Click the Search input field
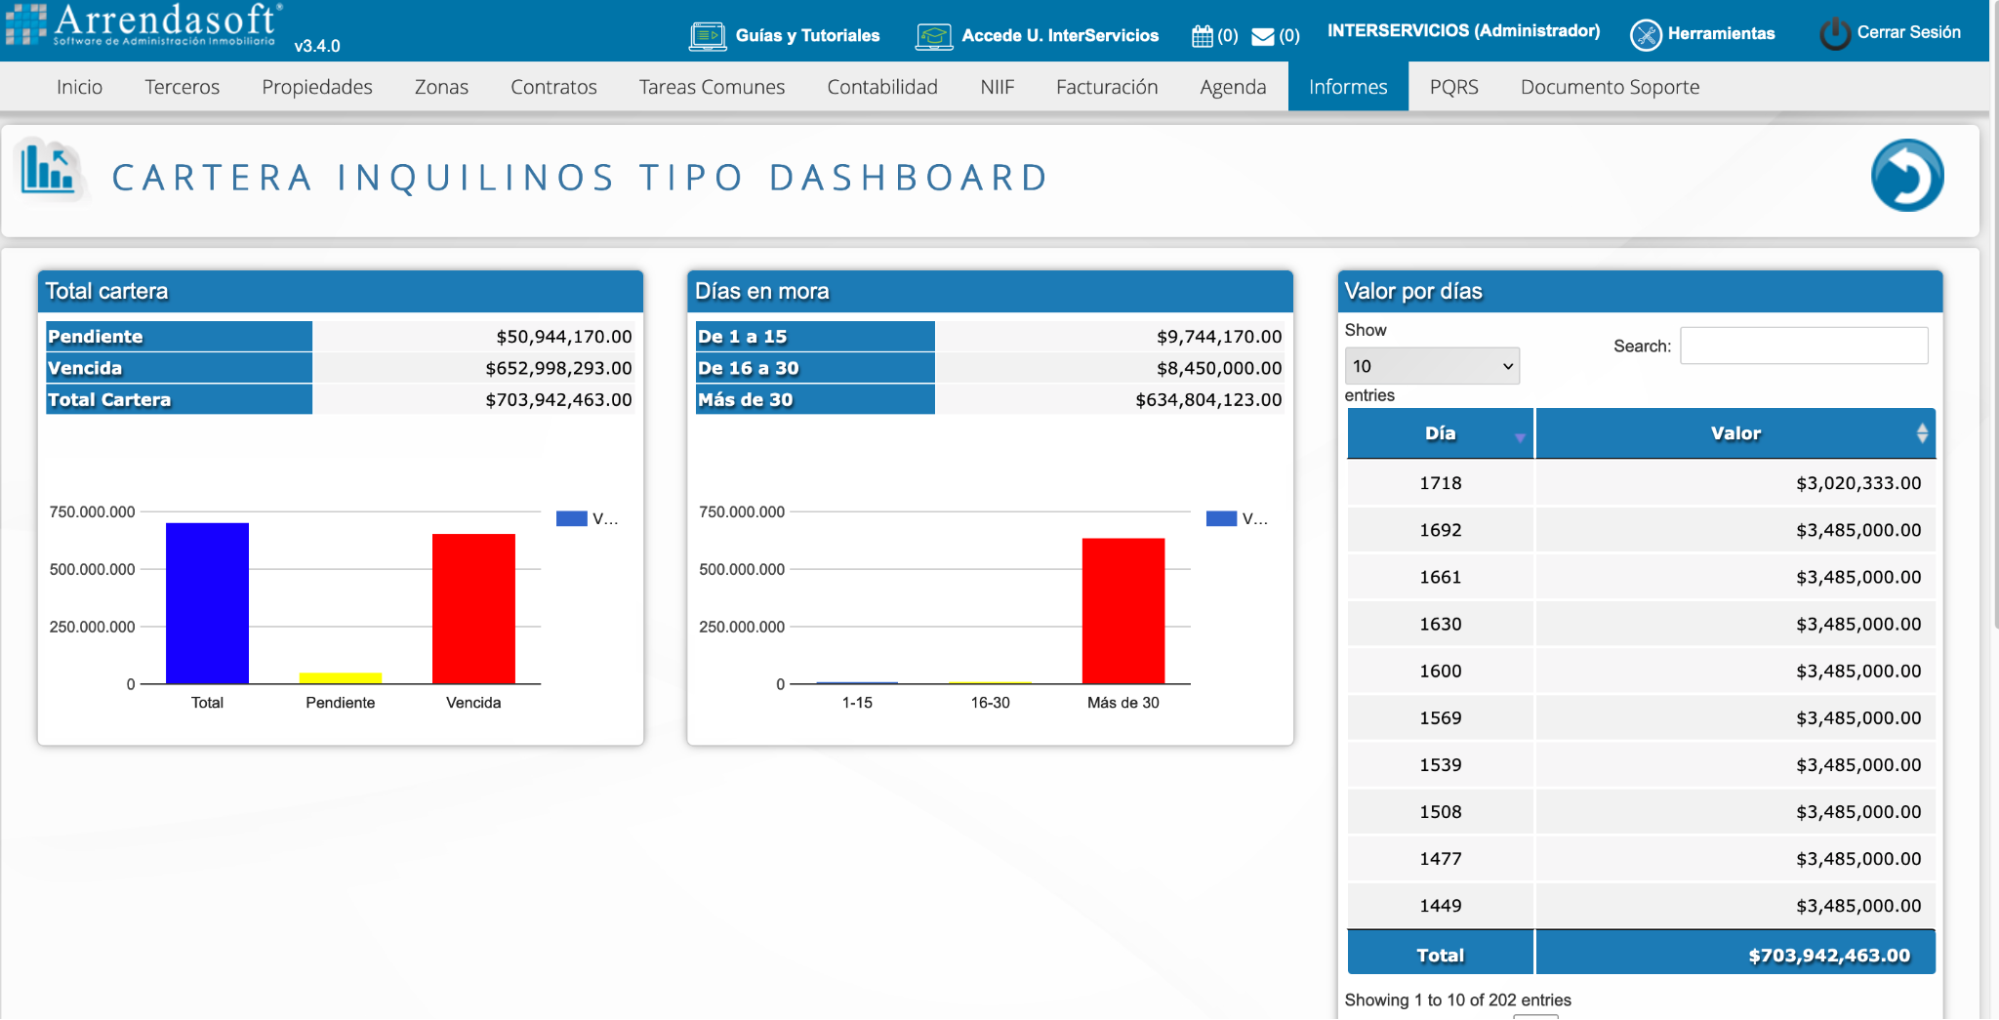1999x1020 pixels. click(x=1803, y=346)
